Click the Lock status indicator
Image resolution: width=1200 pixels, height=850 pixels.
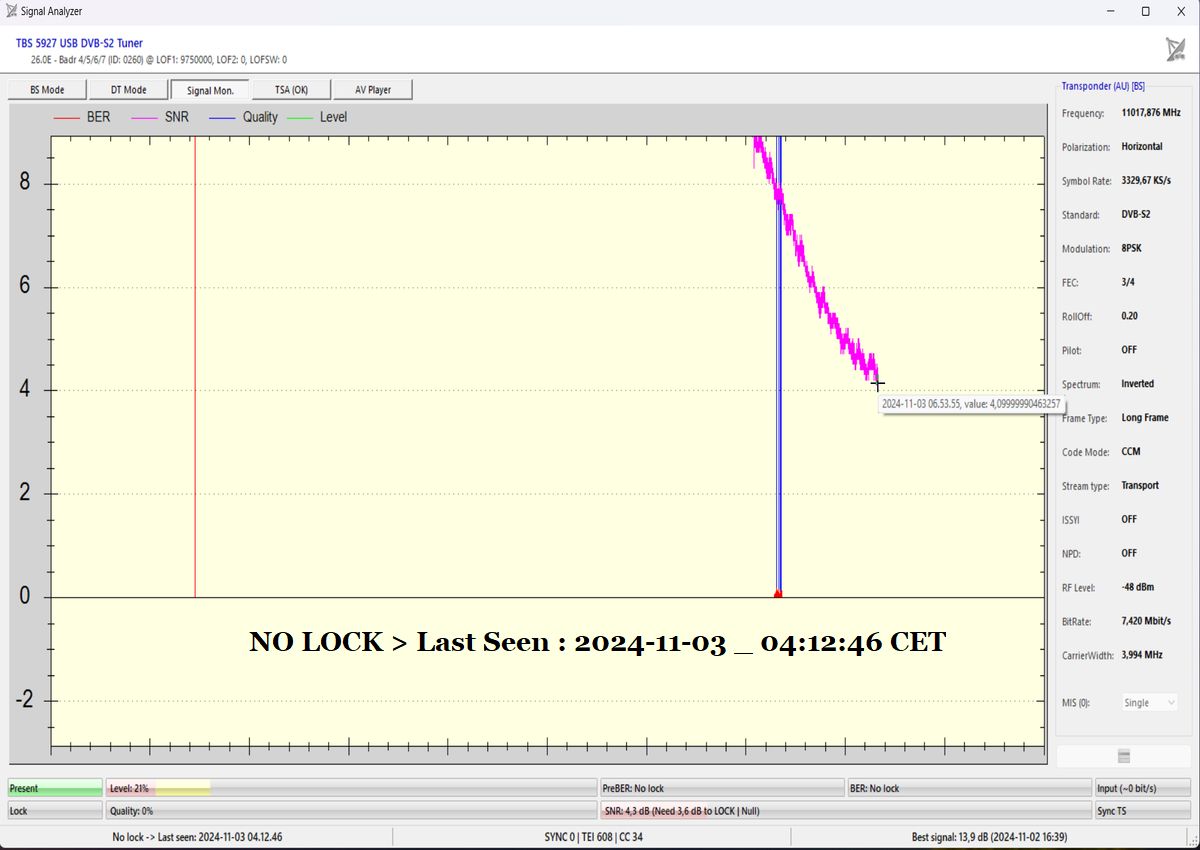(x=55, y=811)
